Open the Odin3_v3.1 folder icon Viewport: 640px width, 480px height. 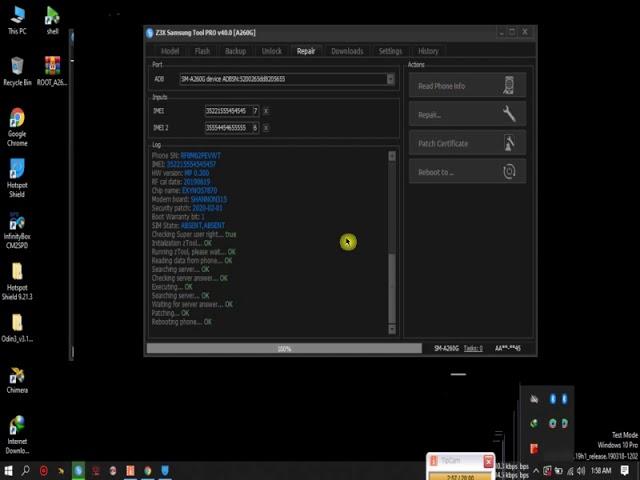(x=17, y=328)
